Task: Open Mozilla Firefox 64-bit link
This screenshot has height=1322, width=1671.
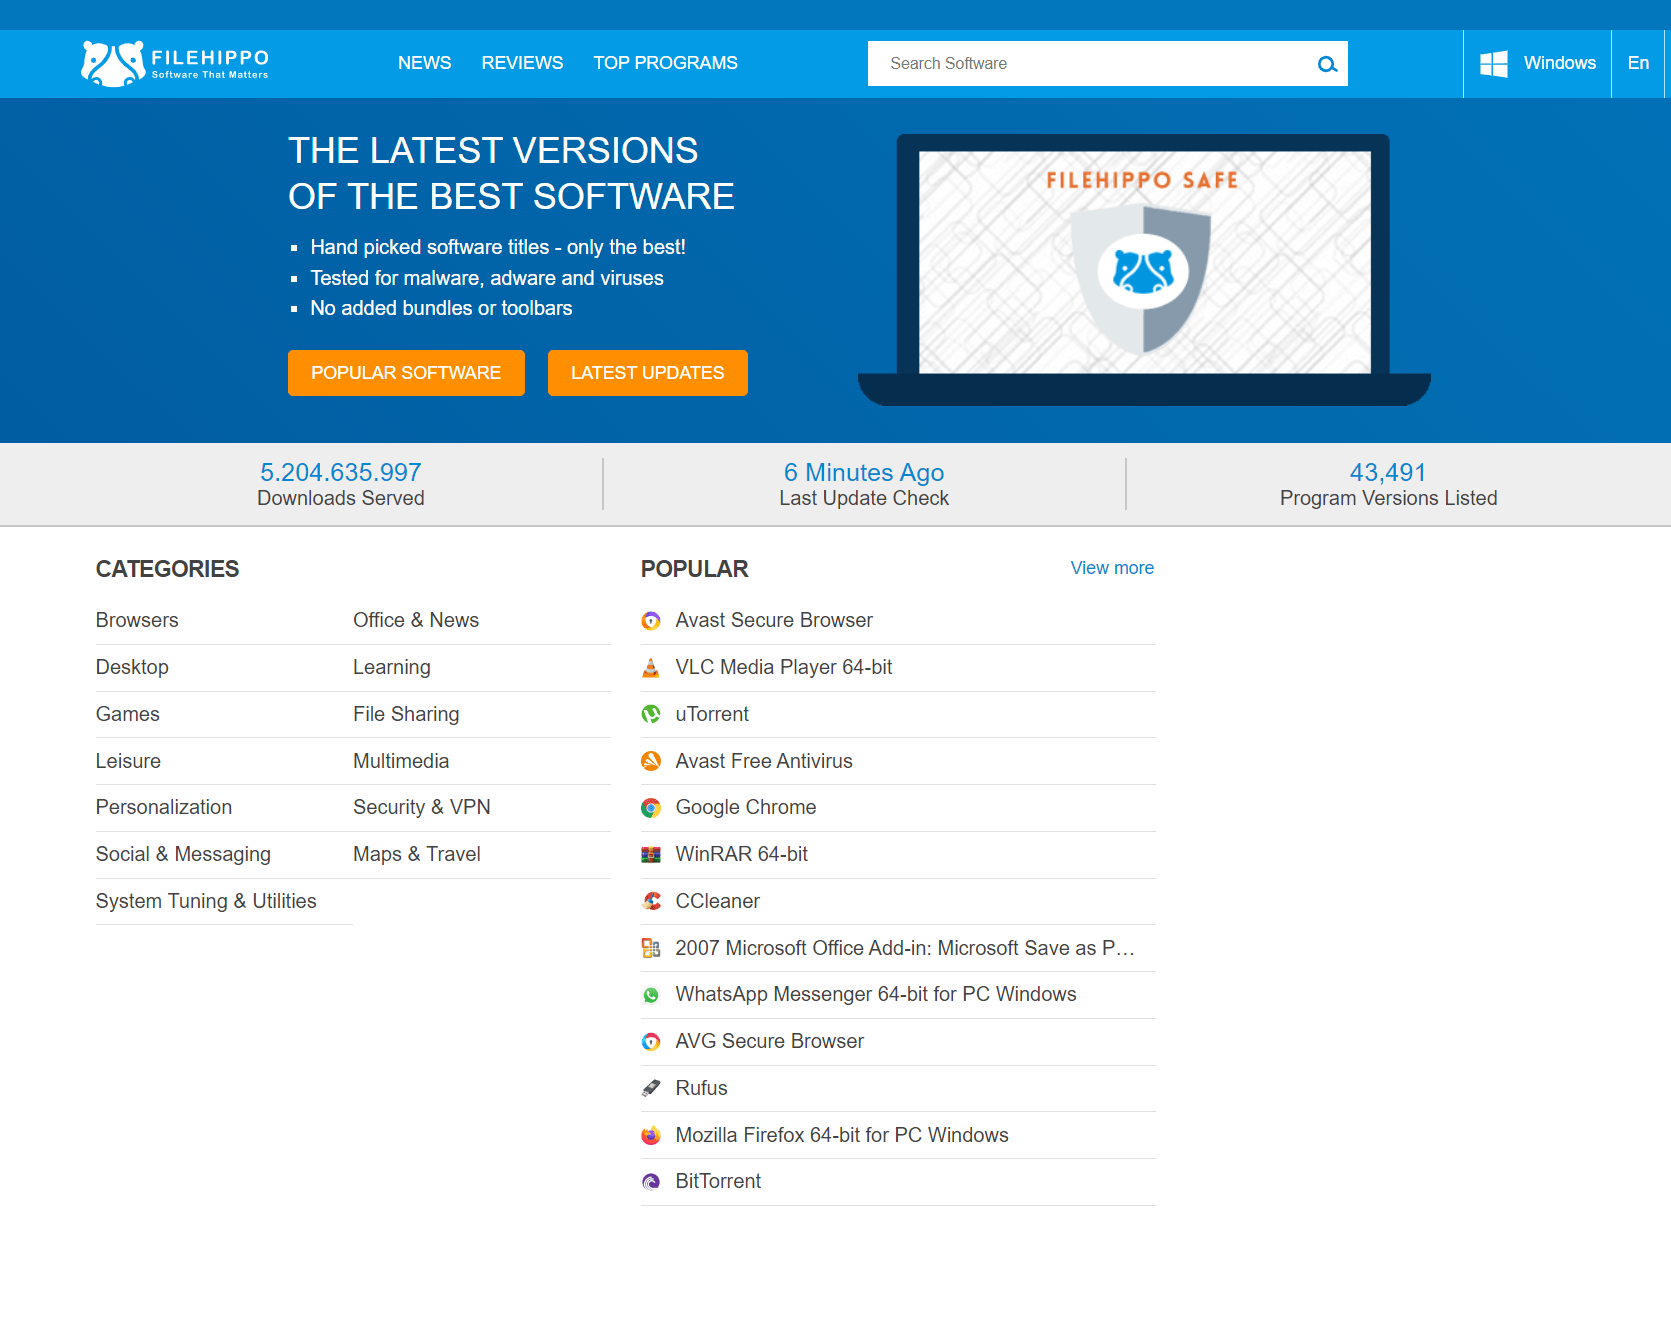Action: 842,1135
